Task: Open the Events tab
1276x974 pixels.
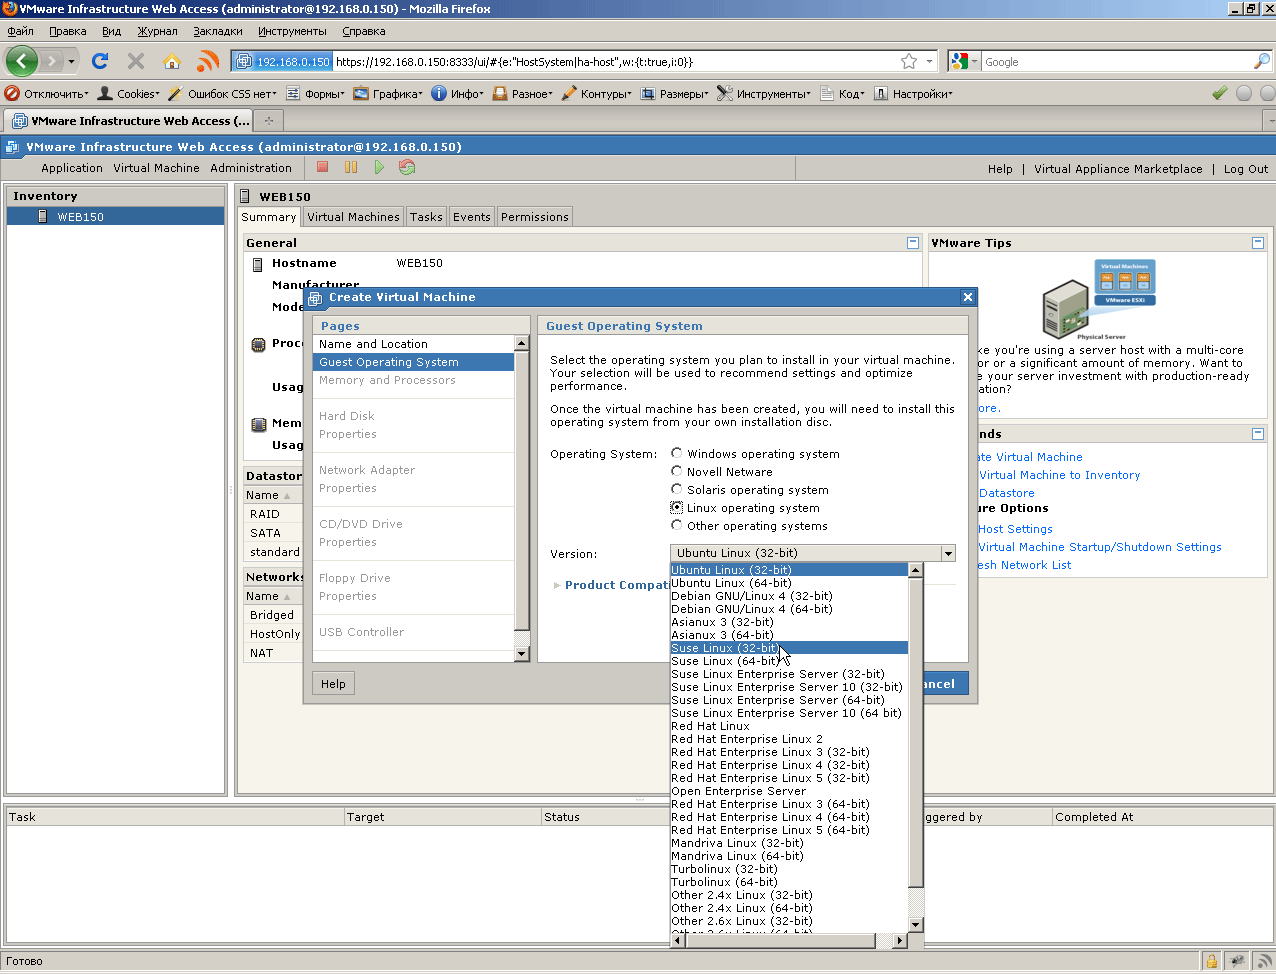Action: coord(472,217)
